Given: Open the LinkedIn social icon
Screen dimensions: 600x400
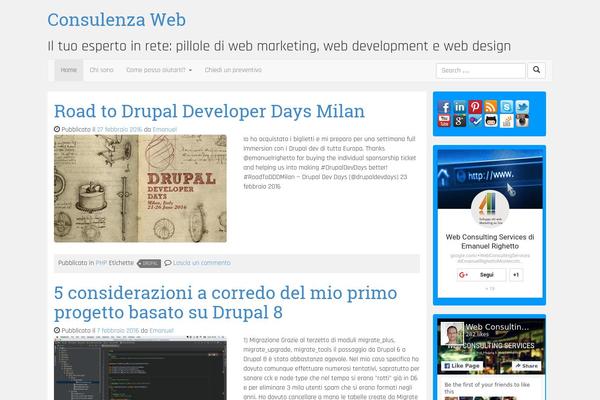Looking at the screenshot, I should (x=460, y=107).
